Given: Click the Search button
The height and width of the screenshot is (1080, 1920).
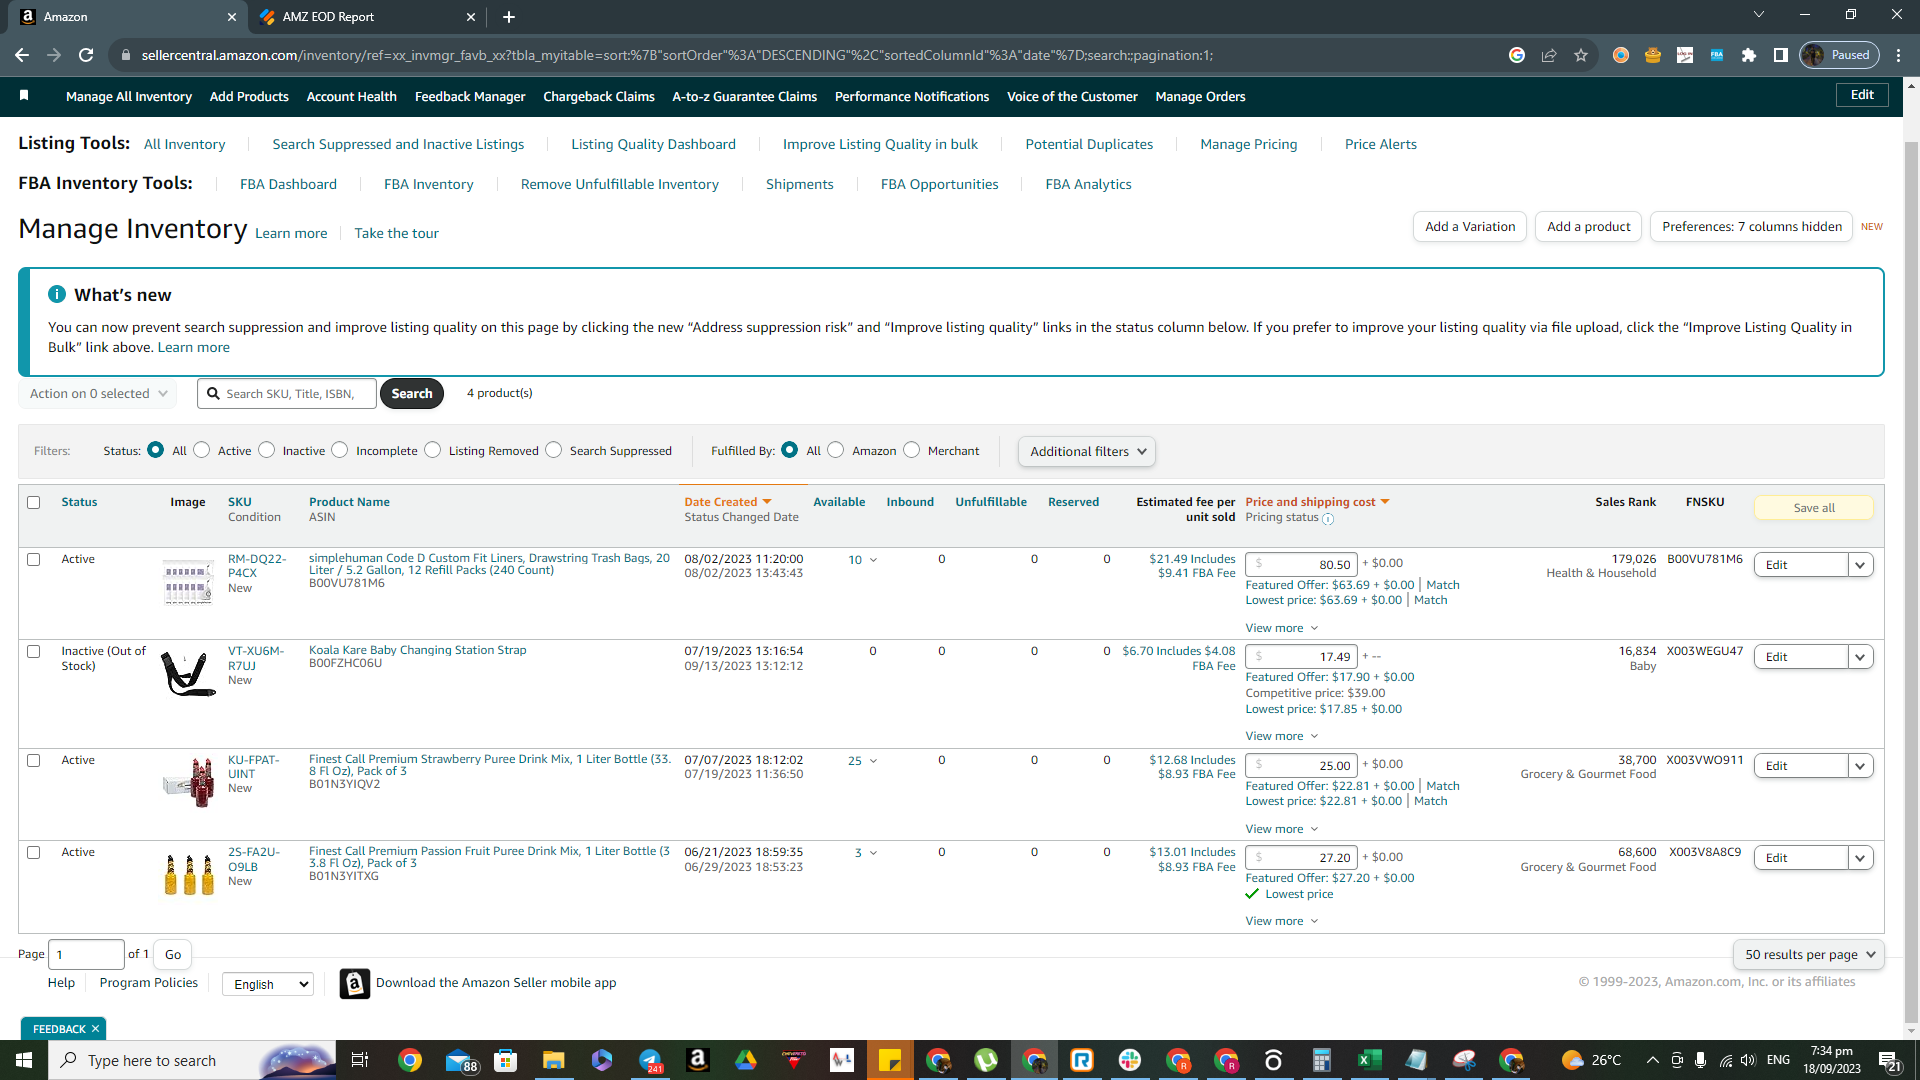Looking at the screenshot, I should [412, 393].
